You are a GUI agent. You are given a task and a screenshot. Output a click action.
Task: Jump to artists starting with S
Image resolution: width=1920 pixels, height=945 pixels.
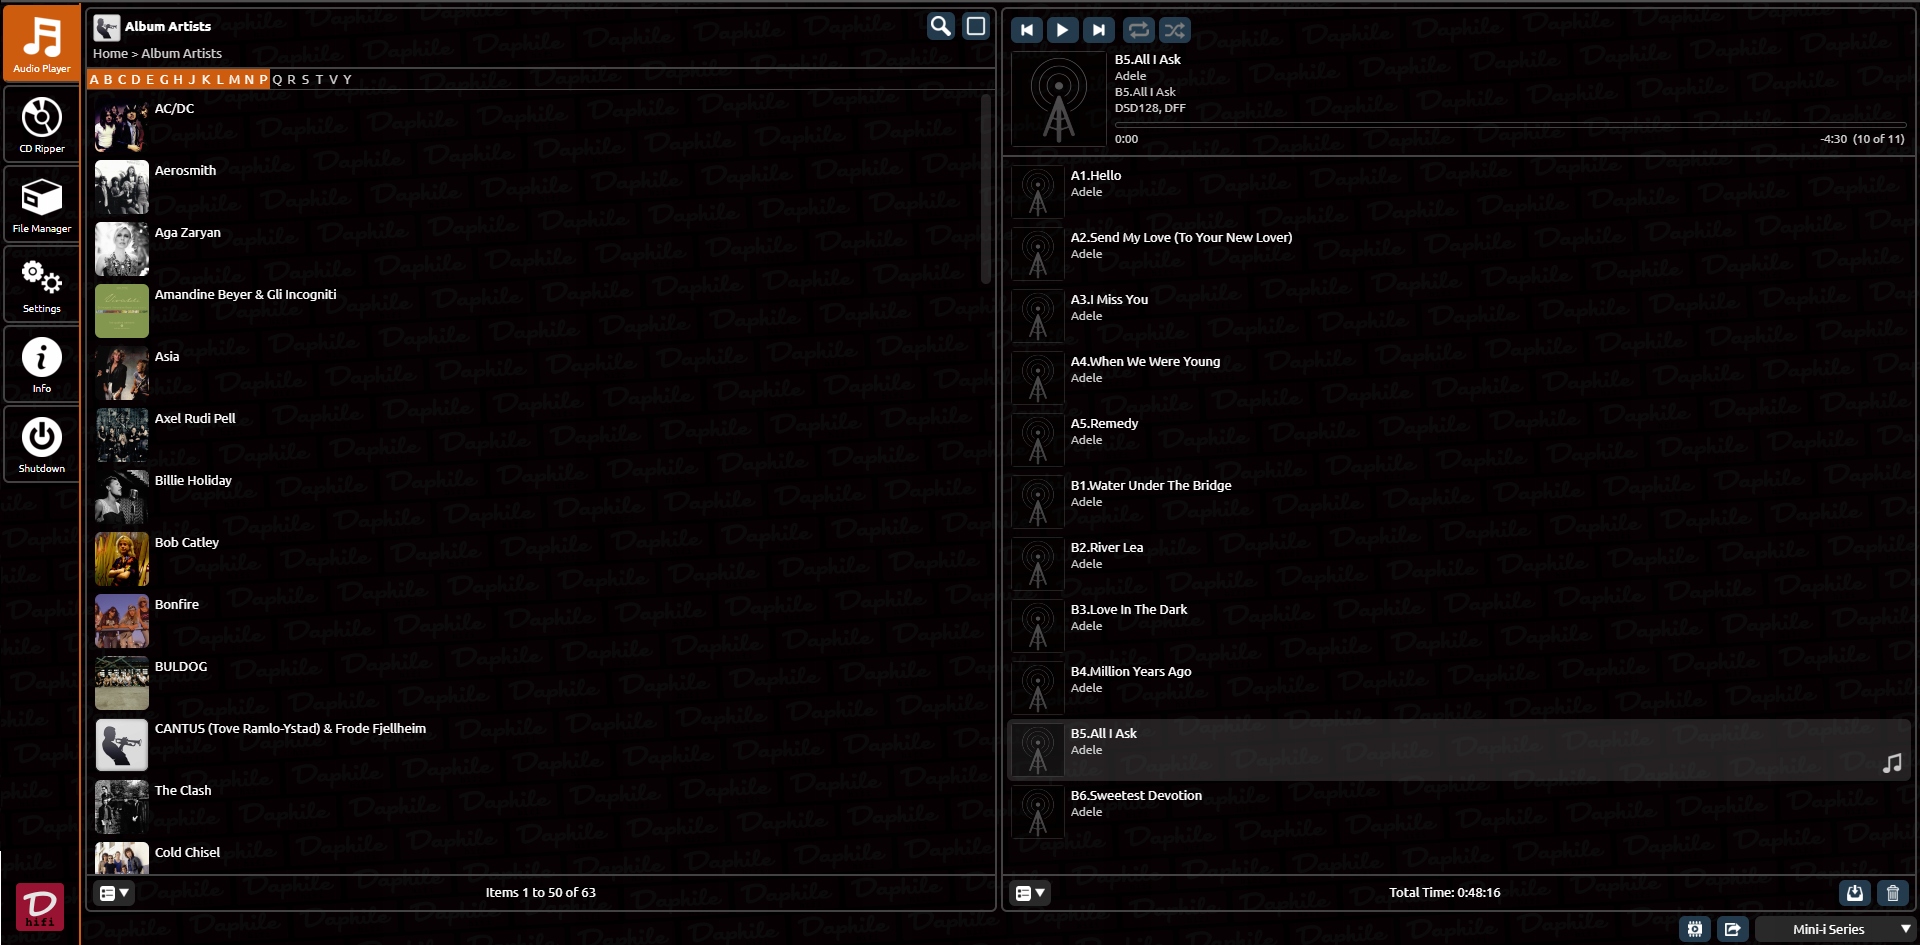pos(305,80)
